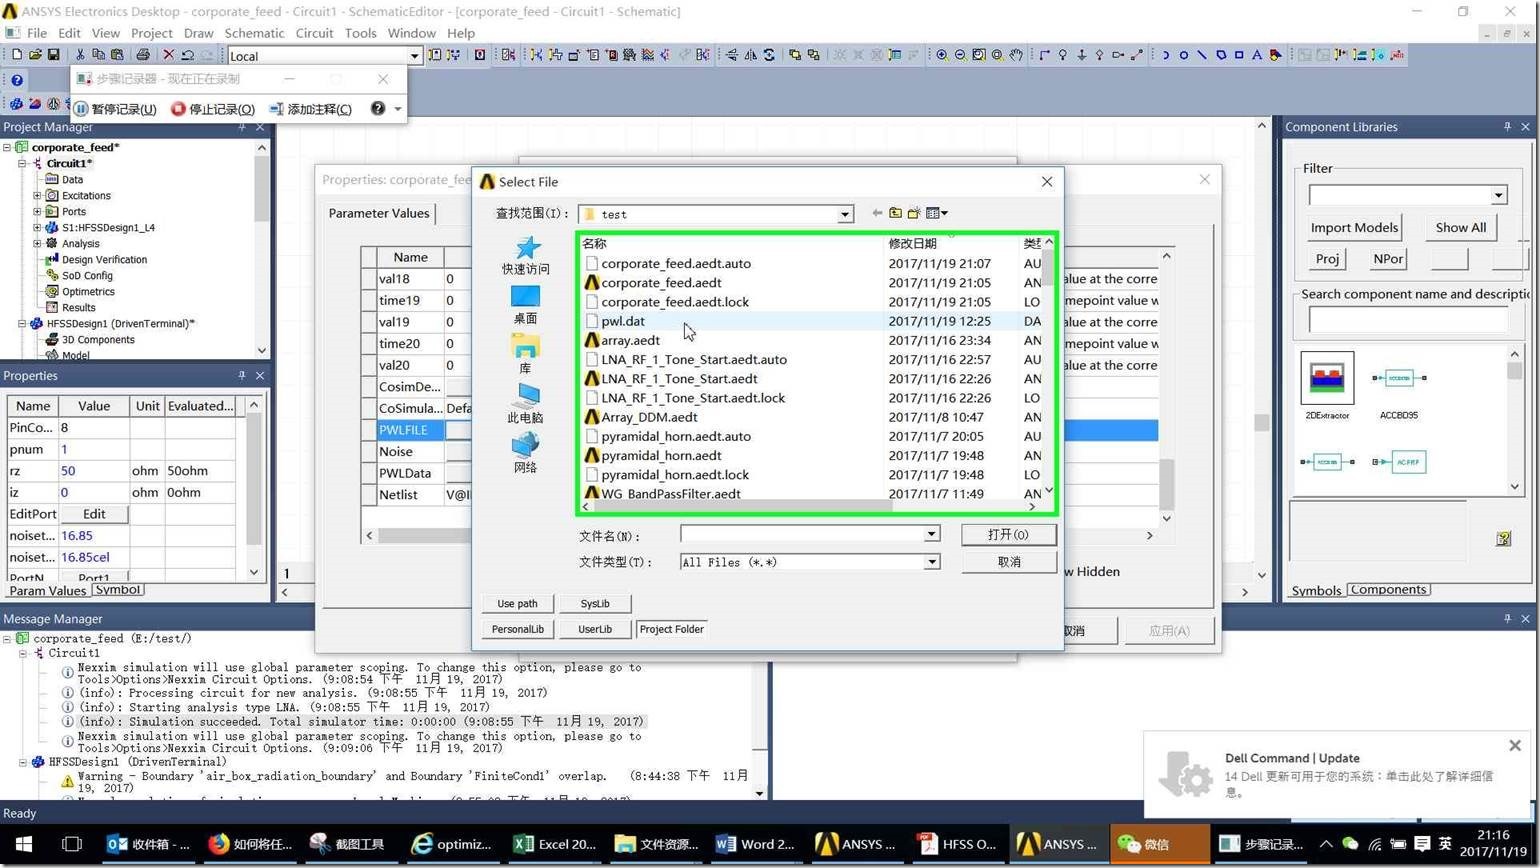
Task: Click the 2DExtractor component thumbnail
Action: pos(1327,386)
